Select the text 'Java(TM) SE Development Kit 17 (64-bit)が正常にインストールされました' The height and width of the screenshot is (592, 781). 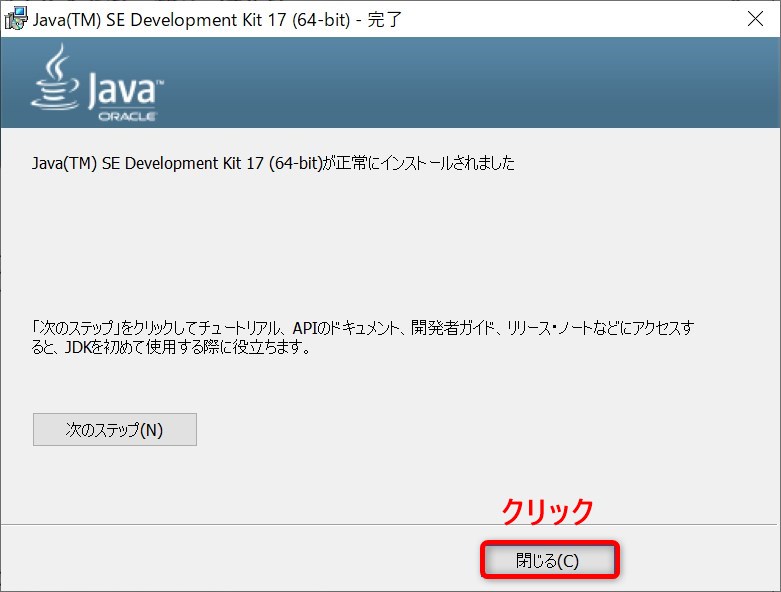(273, 163)
